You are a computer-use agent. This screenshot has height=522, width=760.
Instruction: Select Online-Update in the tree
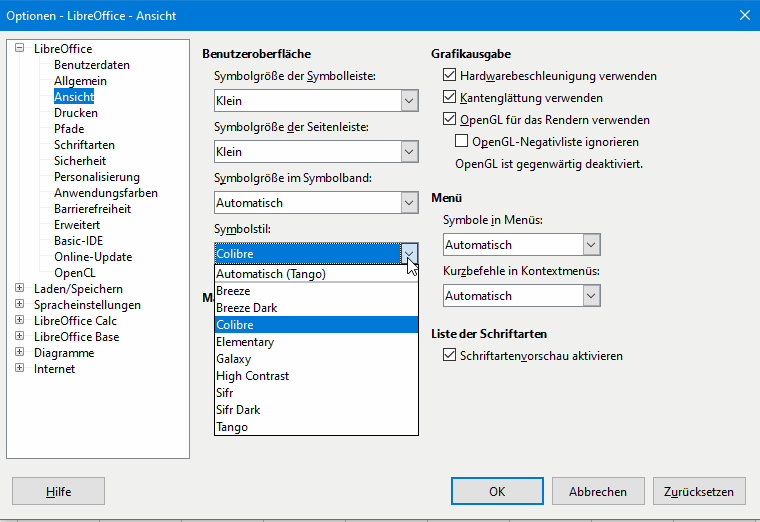93,257
